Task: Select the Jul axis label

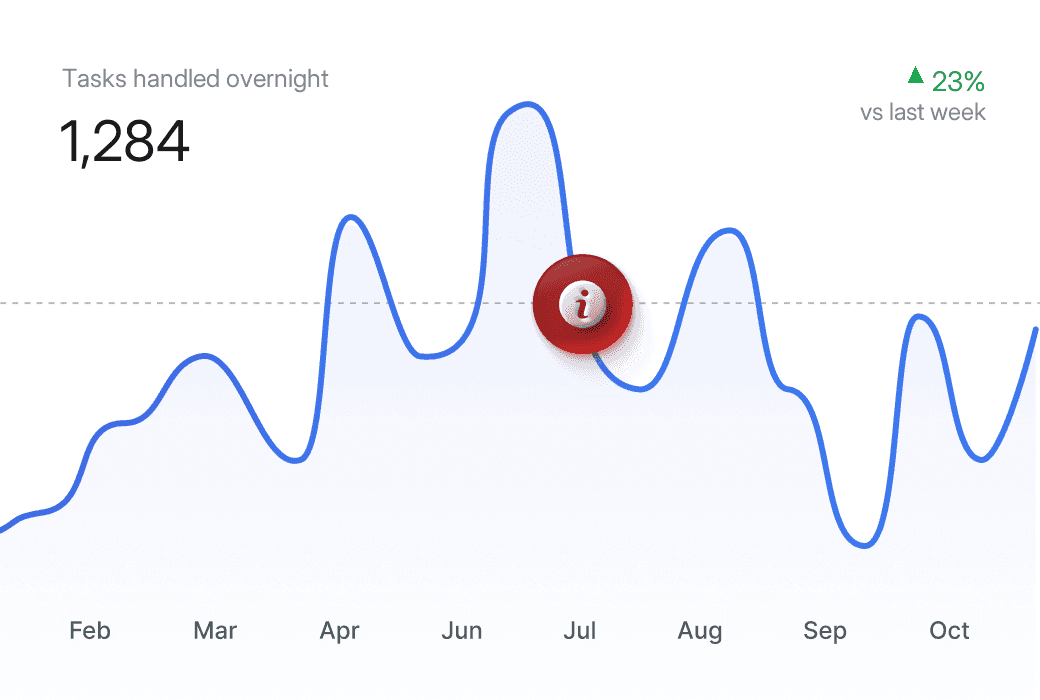Action: (580, 630)
